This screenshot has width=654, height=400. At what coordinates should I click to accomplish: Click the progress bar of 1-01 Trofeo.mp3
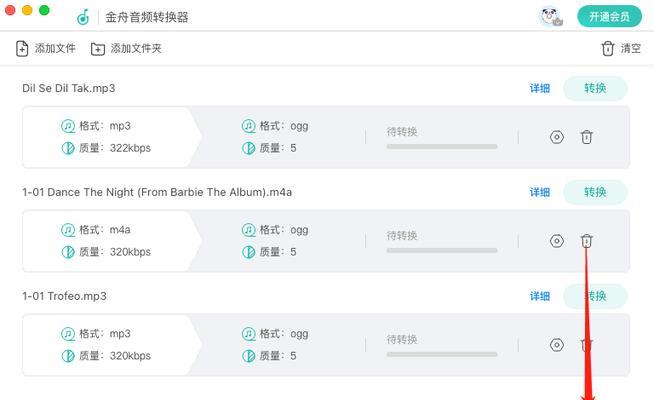tap(442, 354)
